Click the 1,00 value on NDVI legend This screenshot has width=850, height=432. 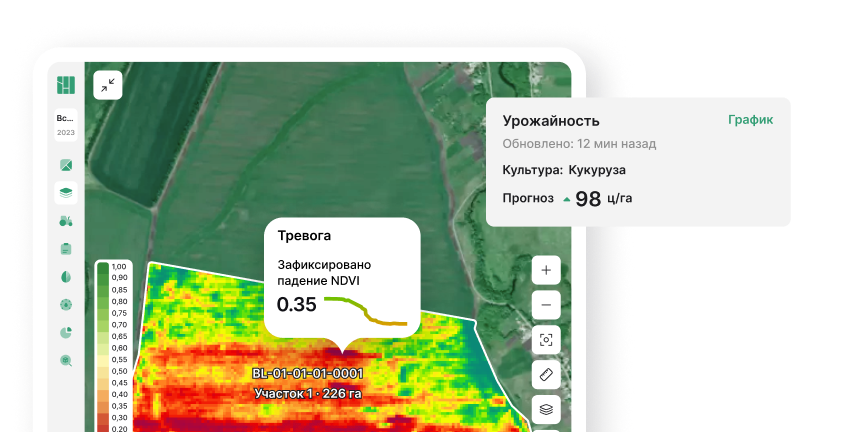click(x=119, y=267)
